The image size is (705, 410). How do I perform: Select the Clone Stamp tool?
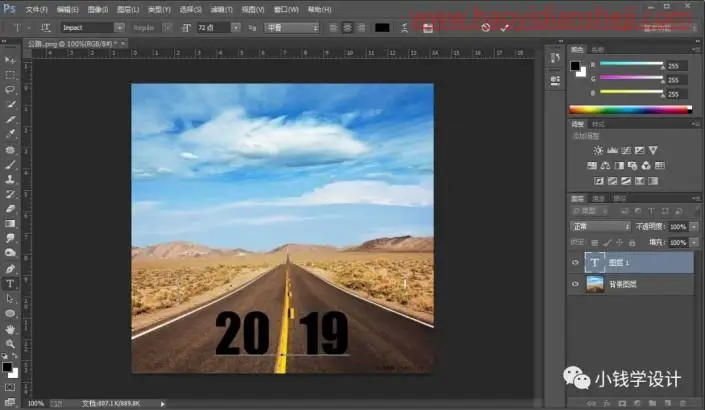(x=10, y=179)
